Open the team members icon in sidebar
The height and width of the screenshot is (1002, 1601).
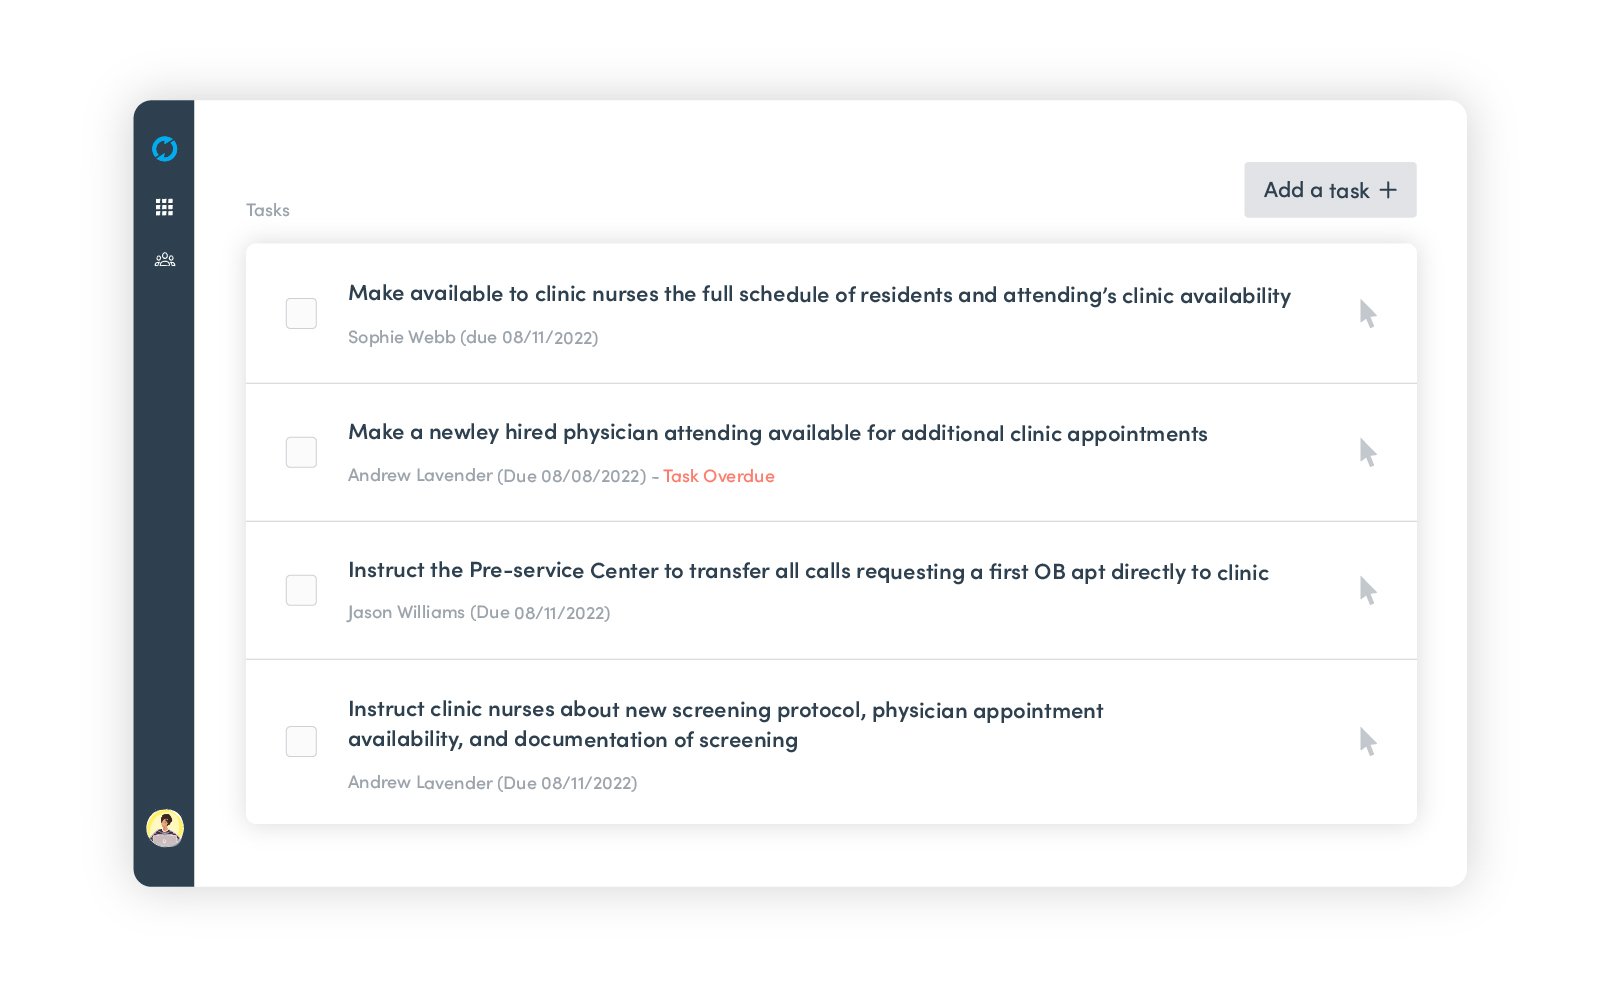[x=164, y=260]
